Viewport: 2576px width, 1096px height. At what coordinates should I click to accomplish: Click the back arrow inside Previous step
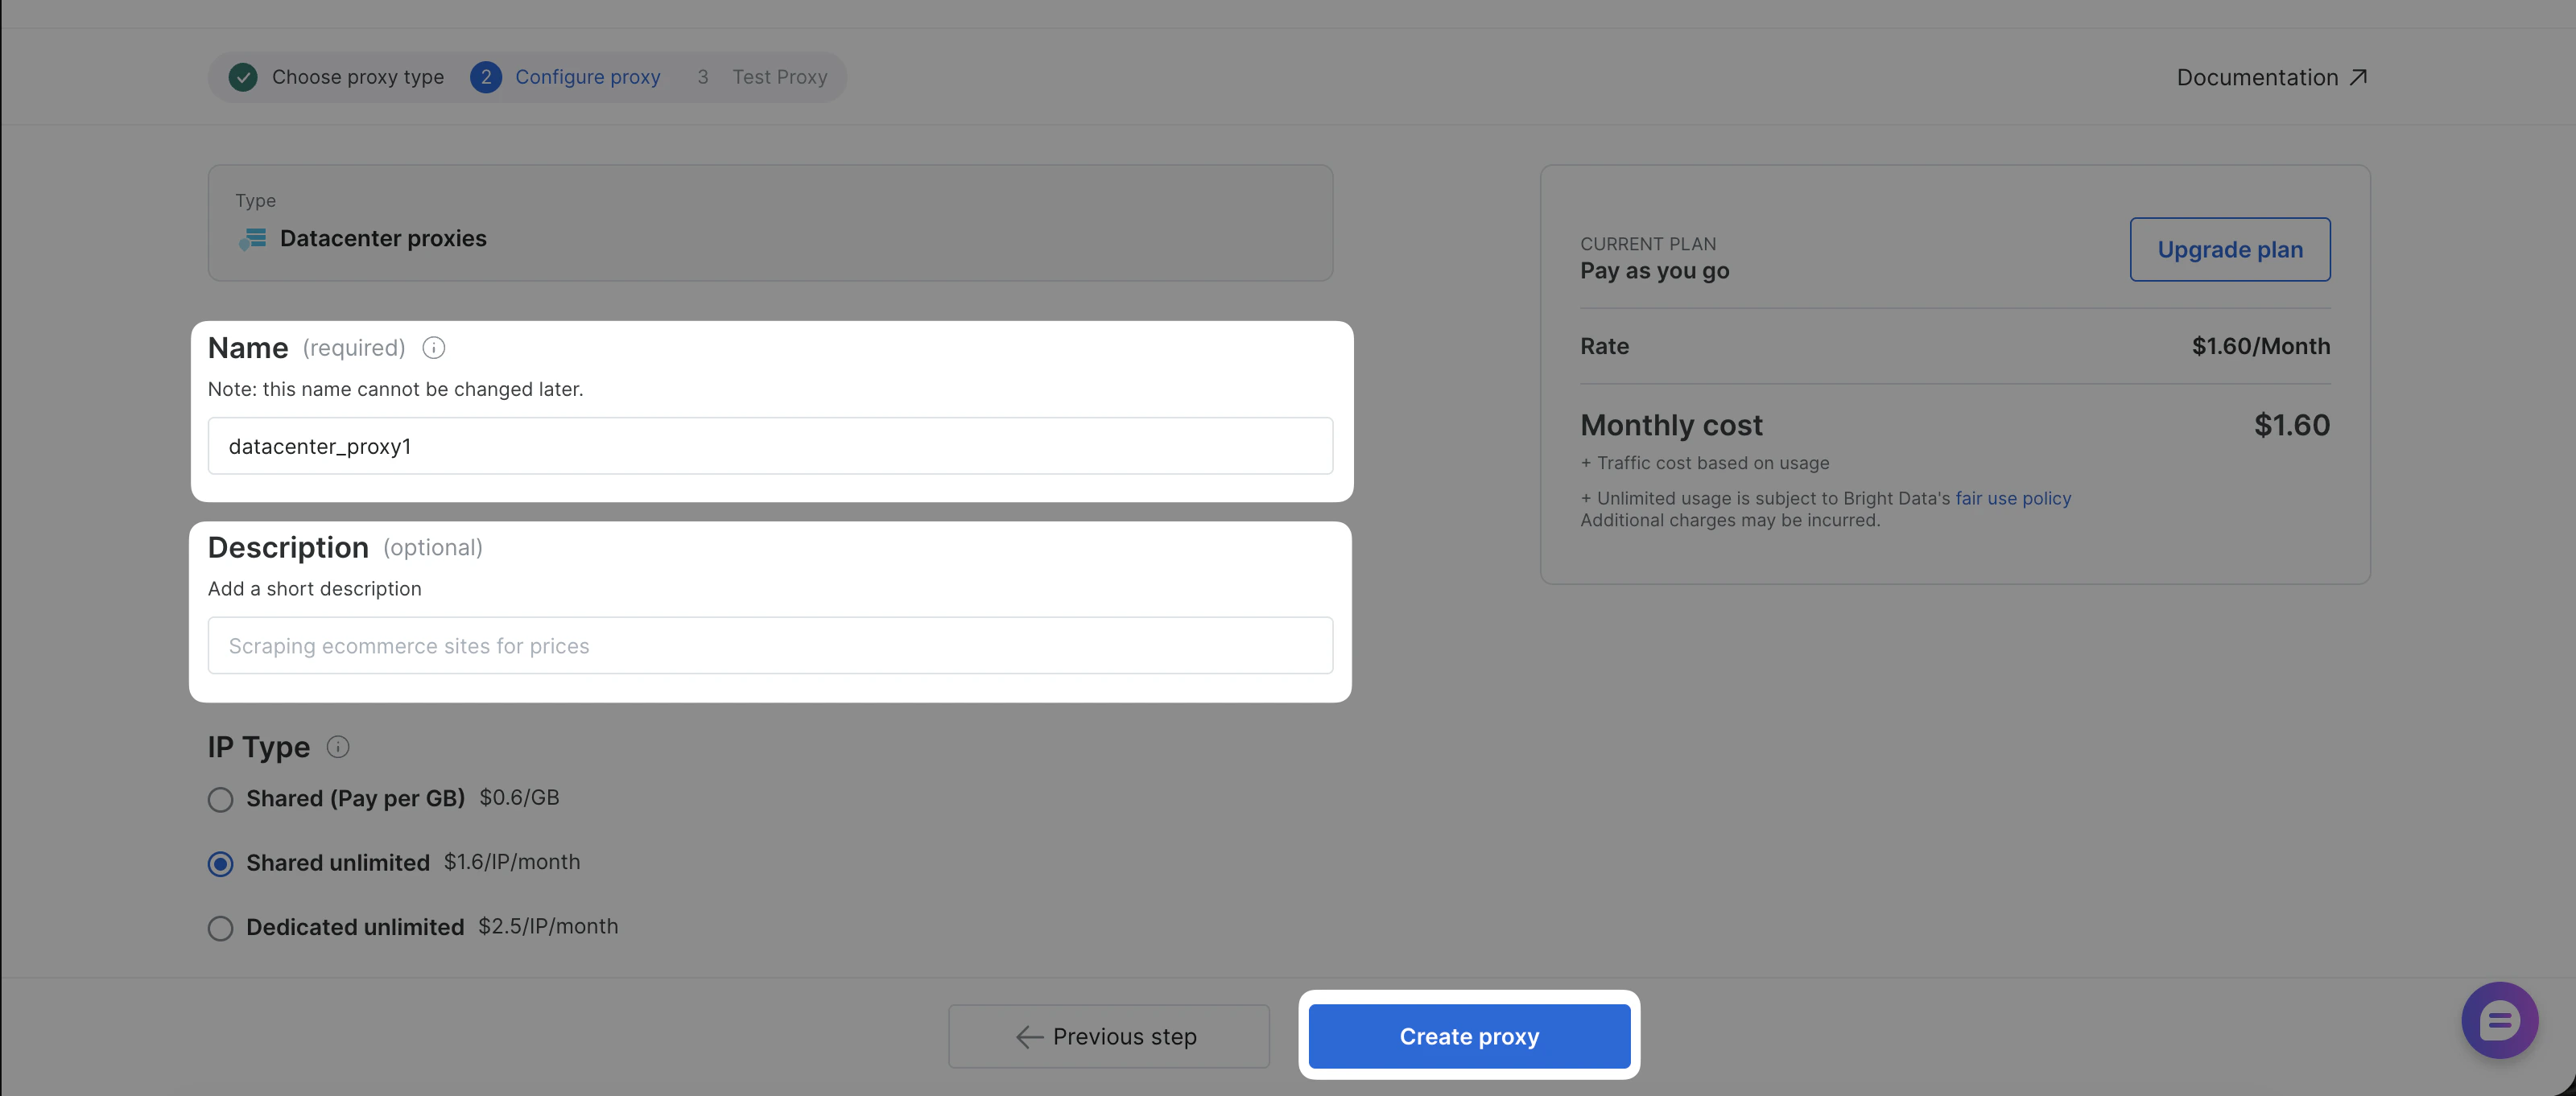1028,1037
